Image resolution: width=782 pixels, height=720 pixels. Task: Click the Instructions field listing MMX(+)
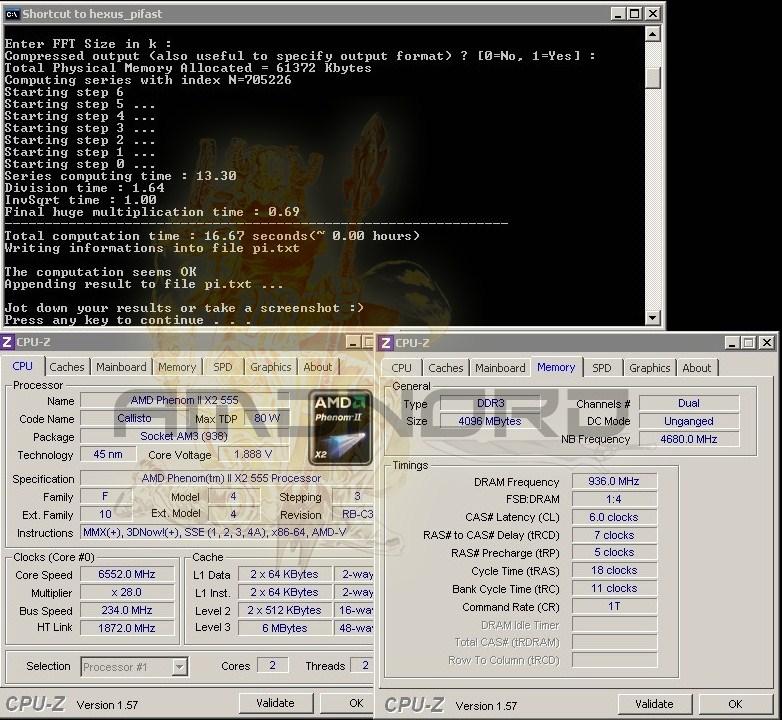[227, 533]
